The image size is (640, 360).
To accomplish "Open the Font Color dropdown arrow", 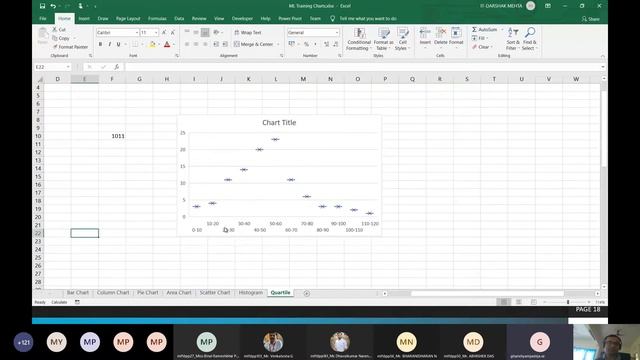I will 174,44.
